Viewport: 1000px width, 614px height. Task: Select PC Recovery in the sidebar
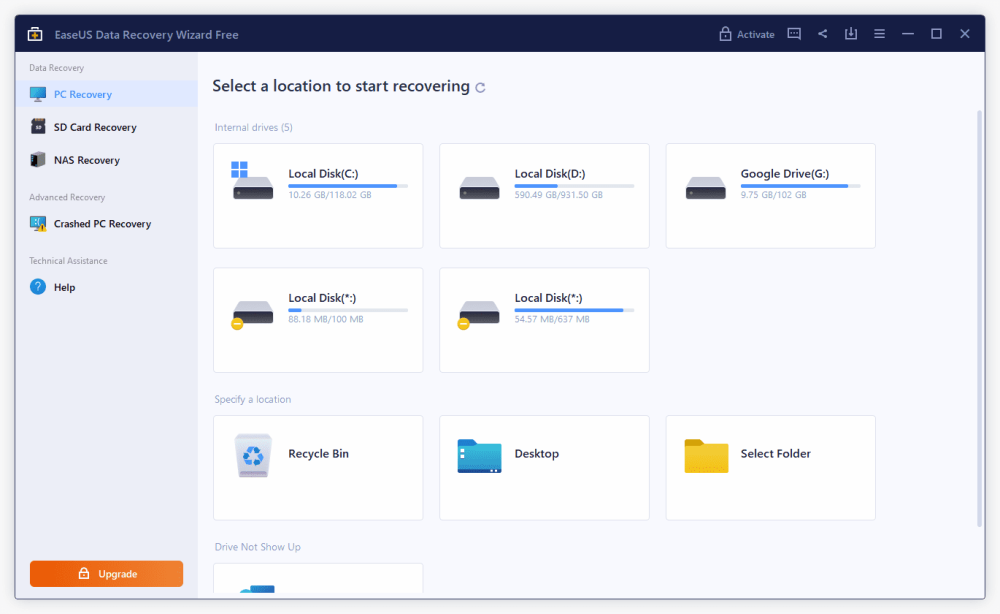click(83, 94)
